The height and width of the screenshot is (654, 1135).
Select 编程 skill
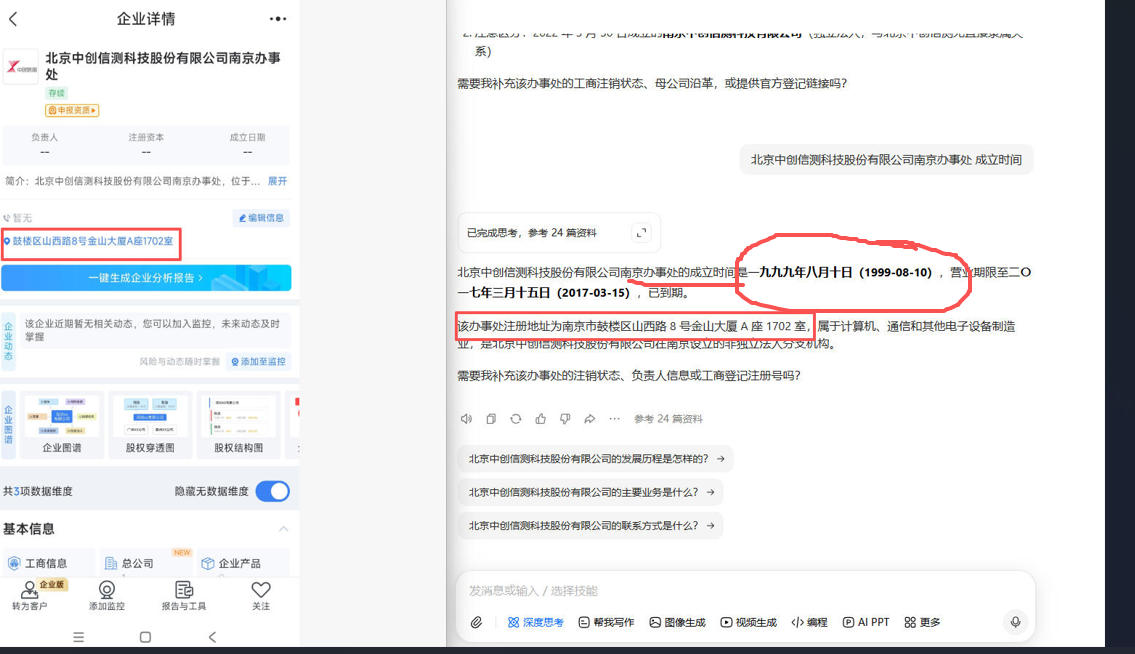pos(809,622)
